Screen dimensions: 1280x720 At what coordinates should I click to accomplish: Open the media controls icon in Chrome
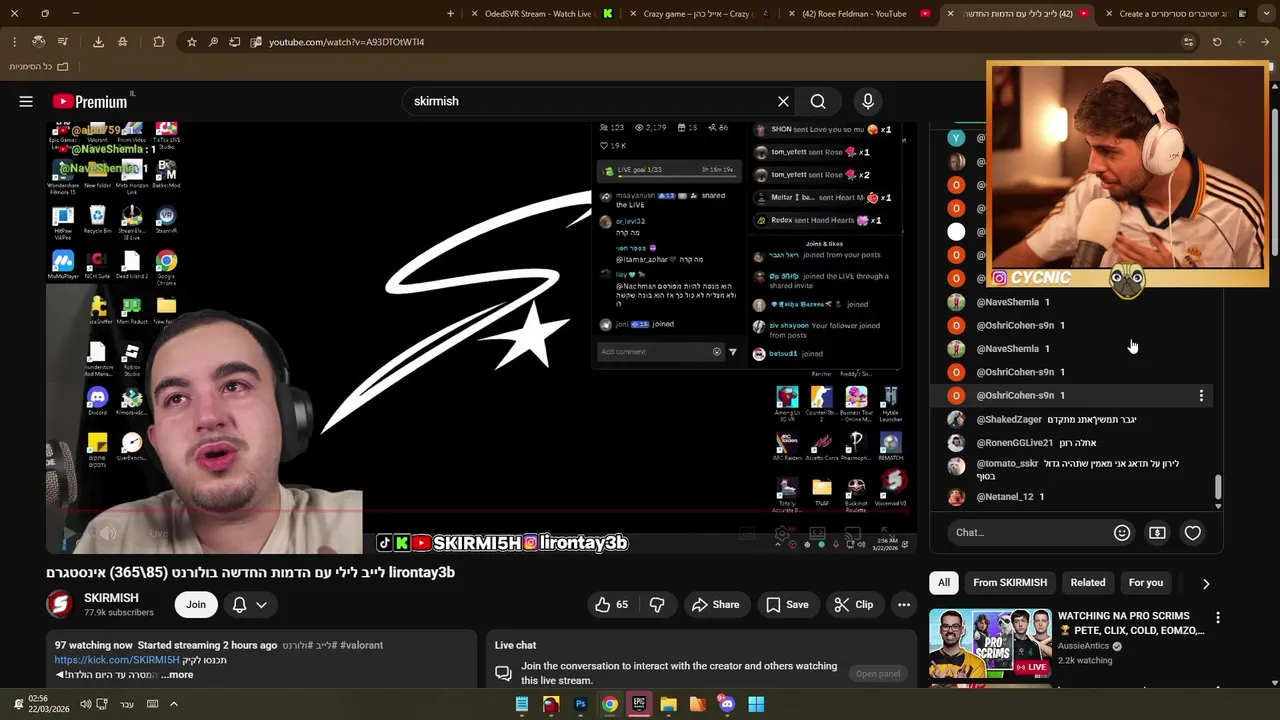(62, 42)
